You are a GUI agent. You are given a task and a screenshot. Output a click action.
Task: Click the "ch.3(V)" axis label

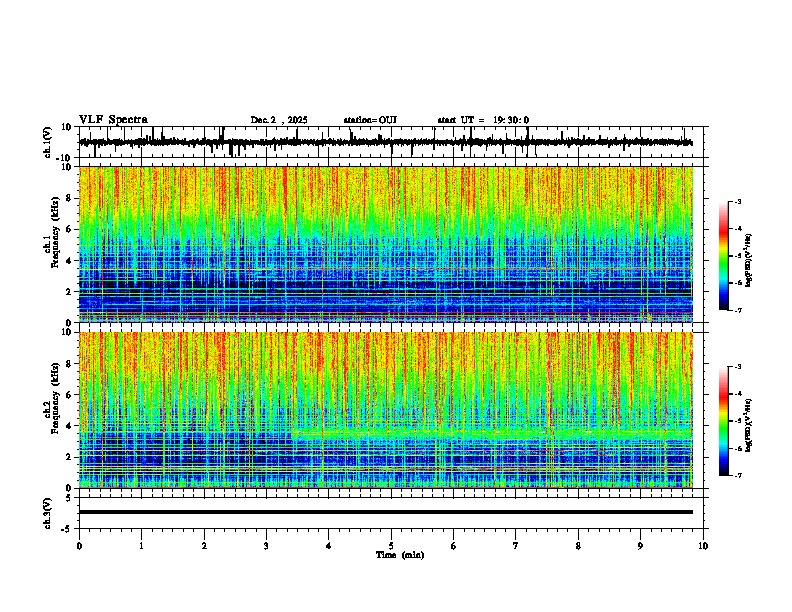coord(48,513)
